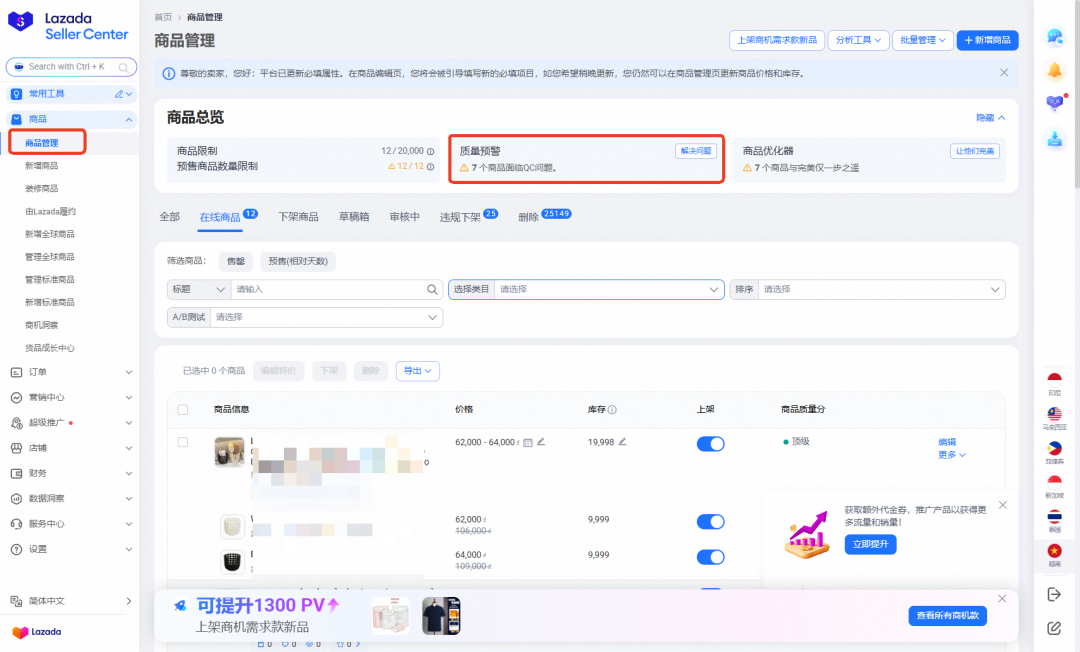The height and width of the screenshot is (652, 1080).
Task: Click the pencil icon beside stock 19,998
Action: pyautogui.click(x=622, y=442)
